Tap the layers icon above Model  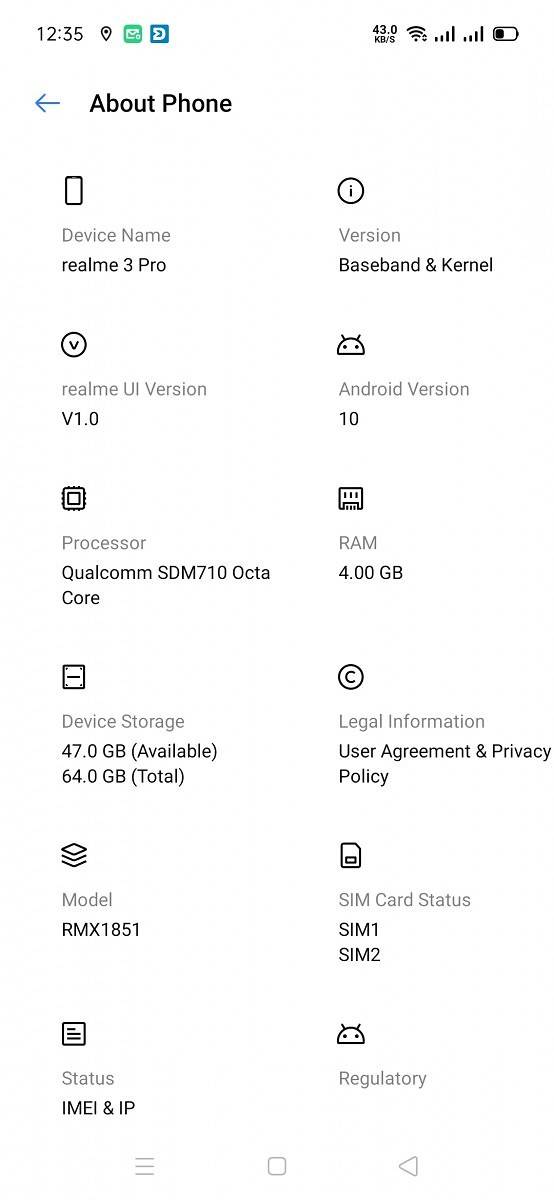coord(74,855)
